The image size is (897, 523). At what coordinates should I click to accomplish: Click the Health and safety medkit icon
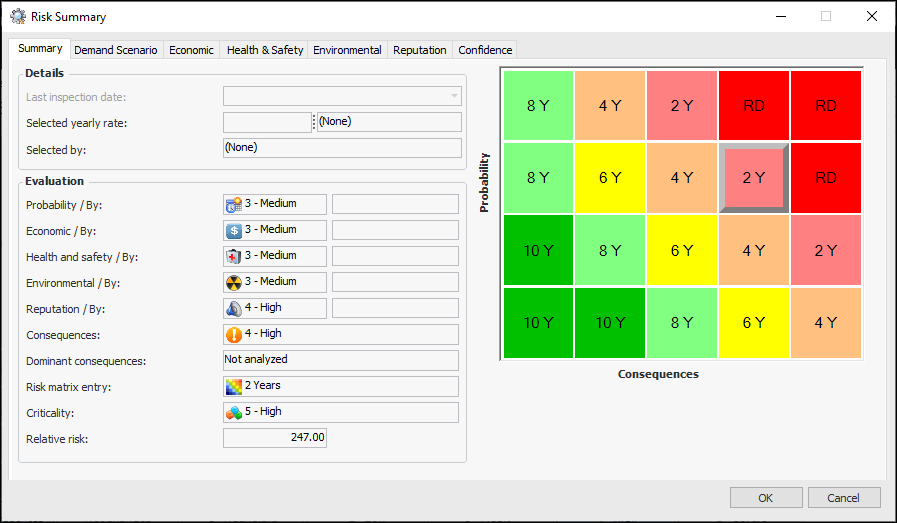click(x=233, y=256)
